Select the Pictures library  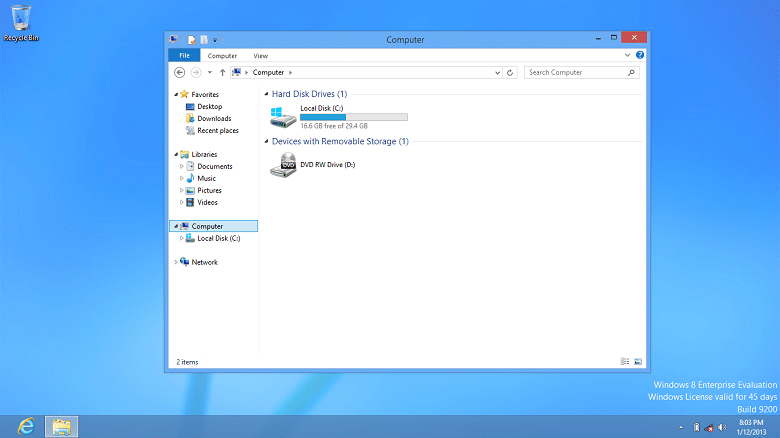(x=209, y=190)
